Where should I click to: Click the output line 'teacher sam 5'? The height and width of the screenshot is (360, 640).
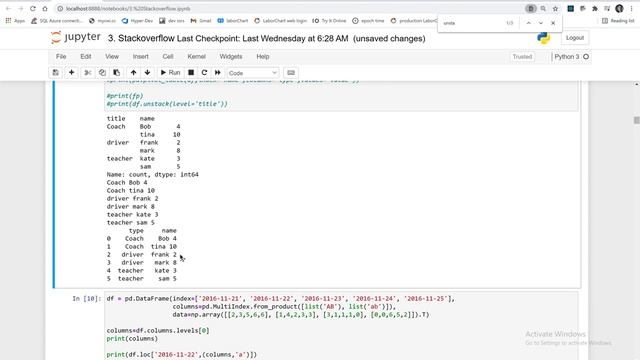pyautogui.click(x=131, y=223)
